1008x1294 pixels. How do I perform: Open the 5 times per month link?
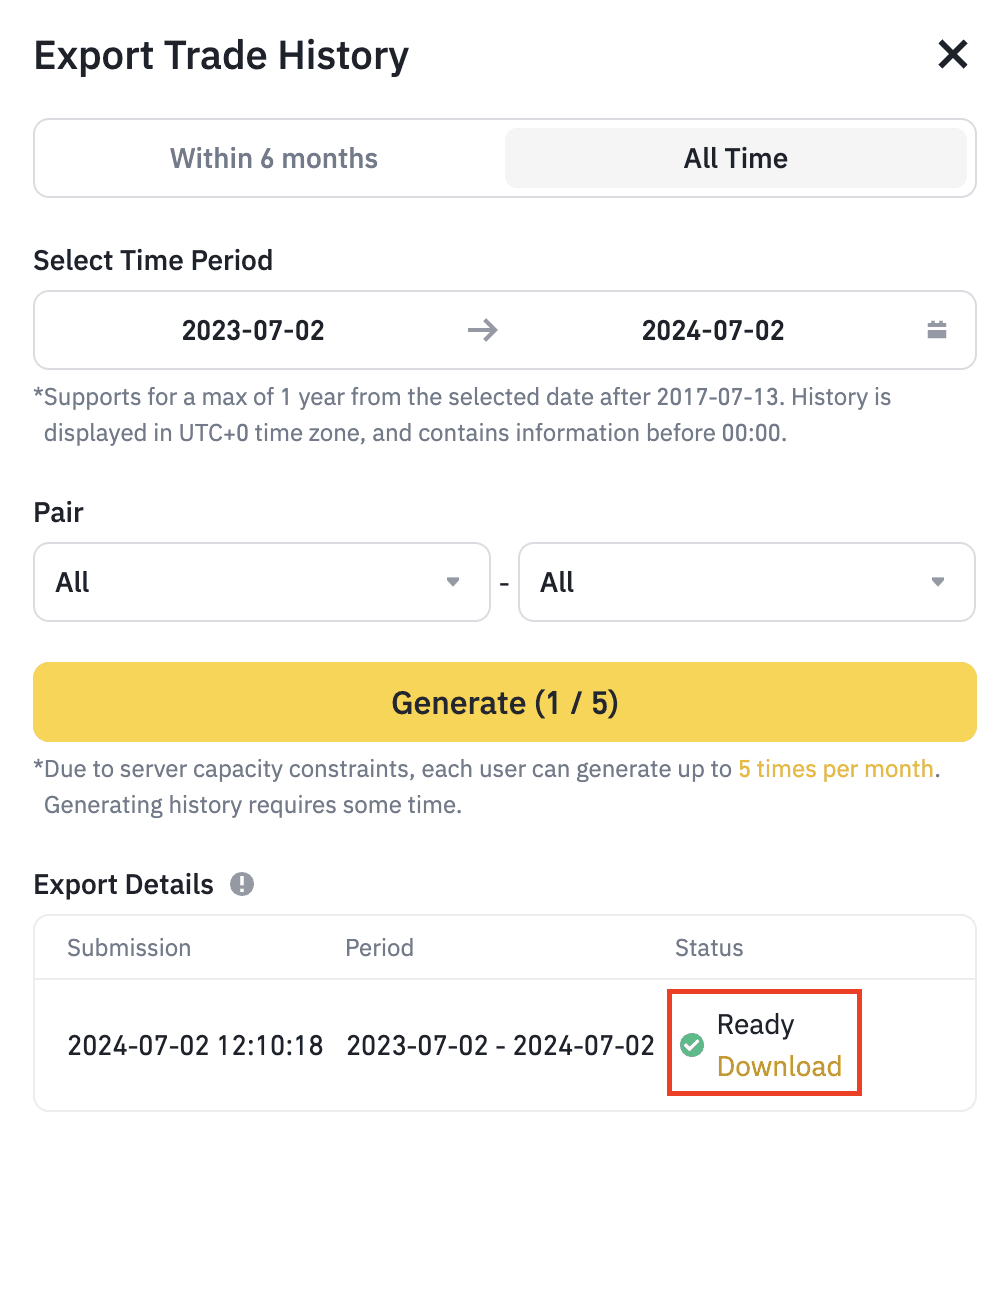point(836,769)
